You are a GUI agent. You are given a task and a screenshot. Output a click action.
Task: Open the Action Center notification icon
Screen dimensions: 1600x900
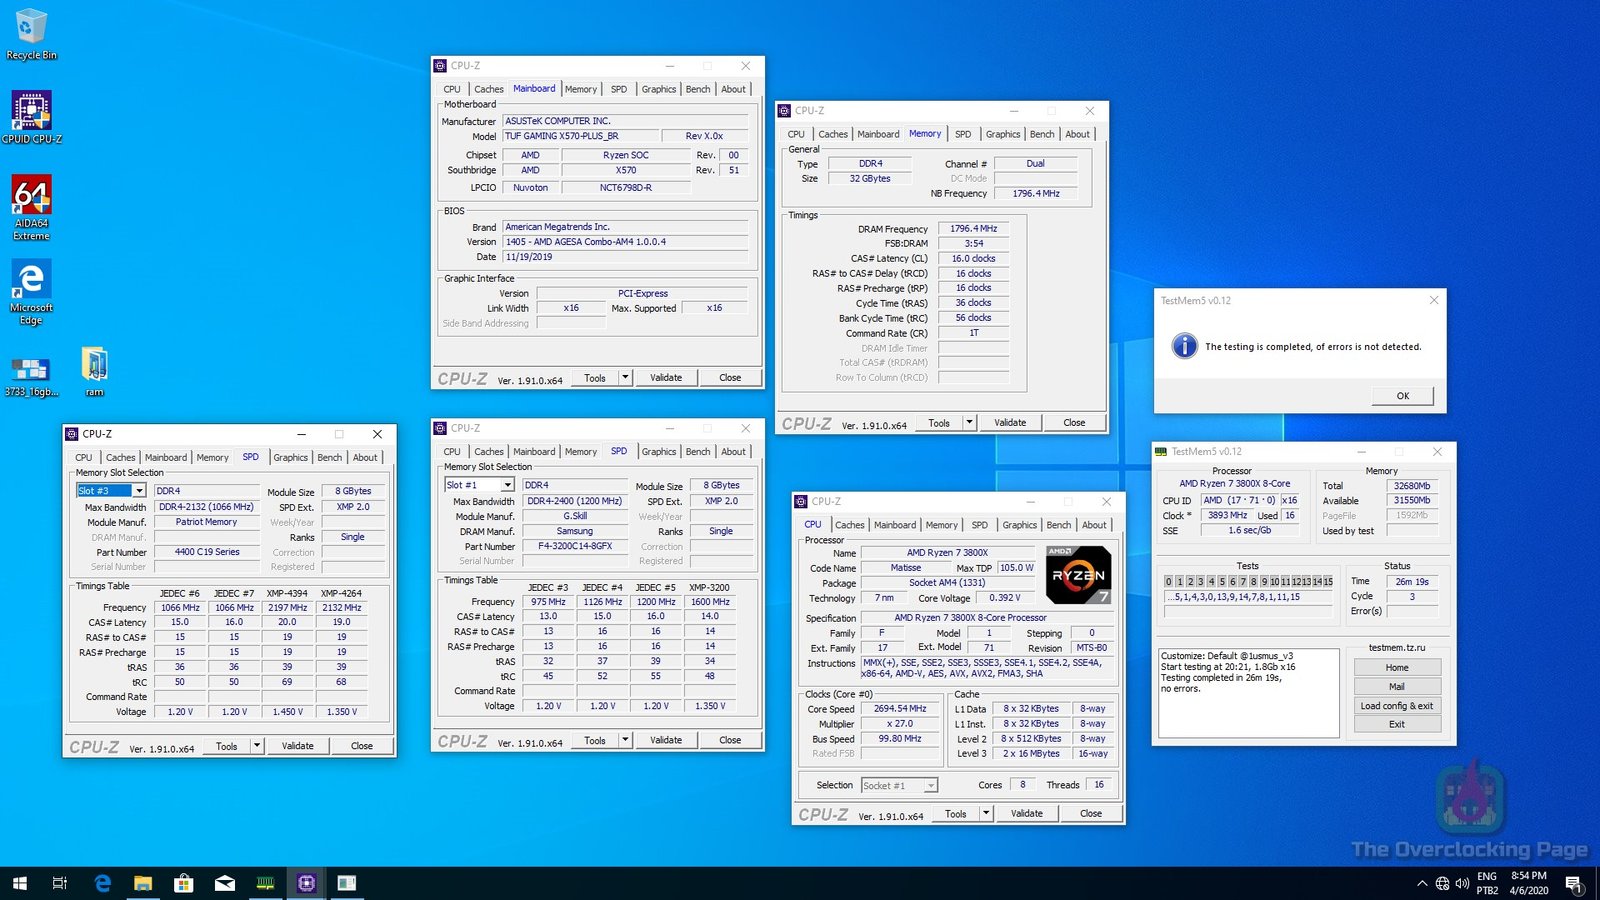pyautogui.click(x=1573, y=883)
